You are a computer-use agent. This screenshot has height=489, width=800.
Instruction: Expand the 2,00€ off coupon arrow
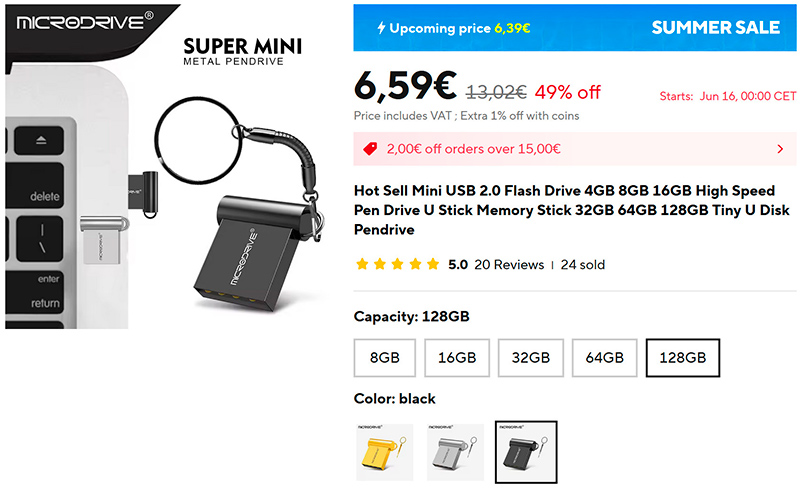tap(780, 149)
